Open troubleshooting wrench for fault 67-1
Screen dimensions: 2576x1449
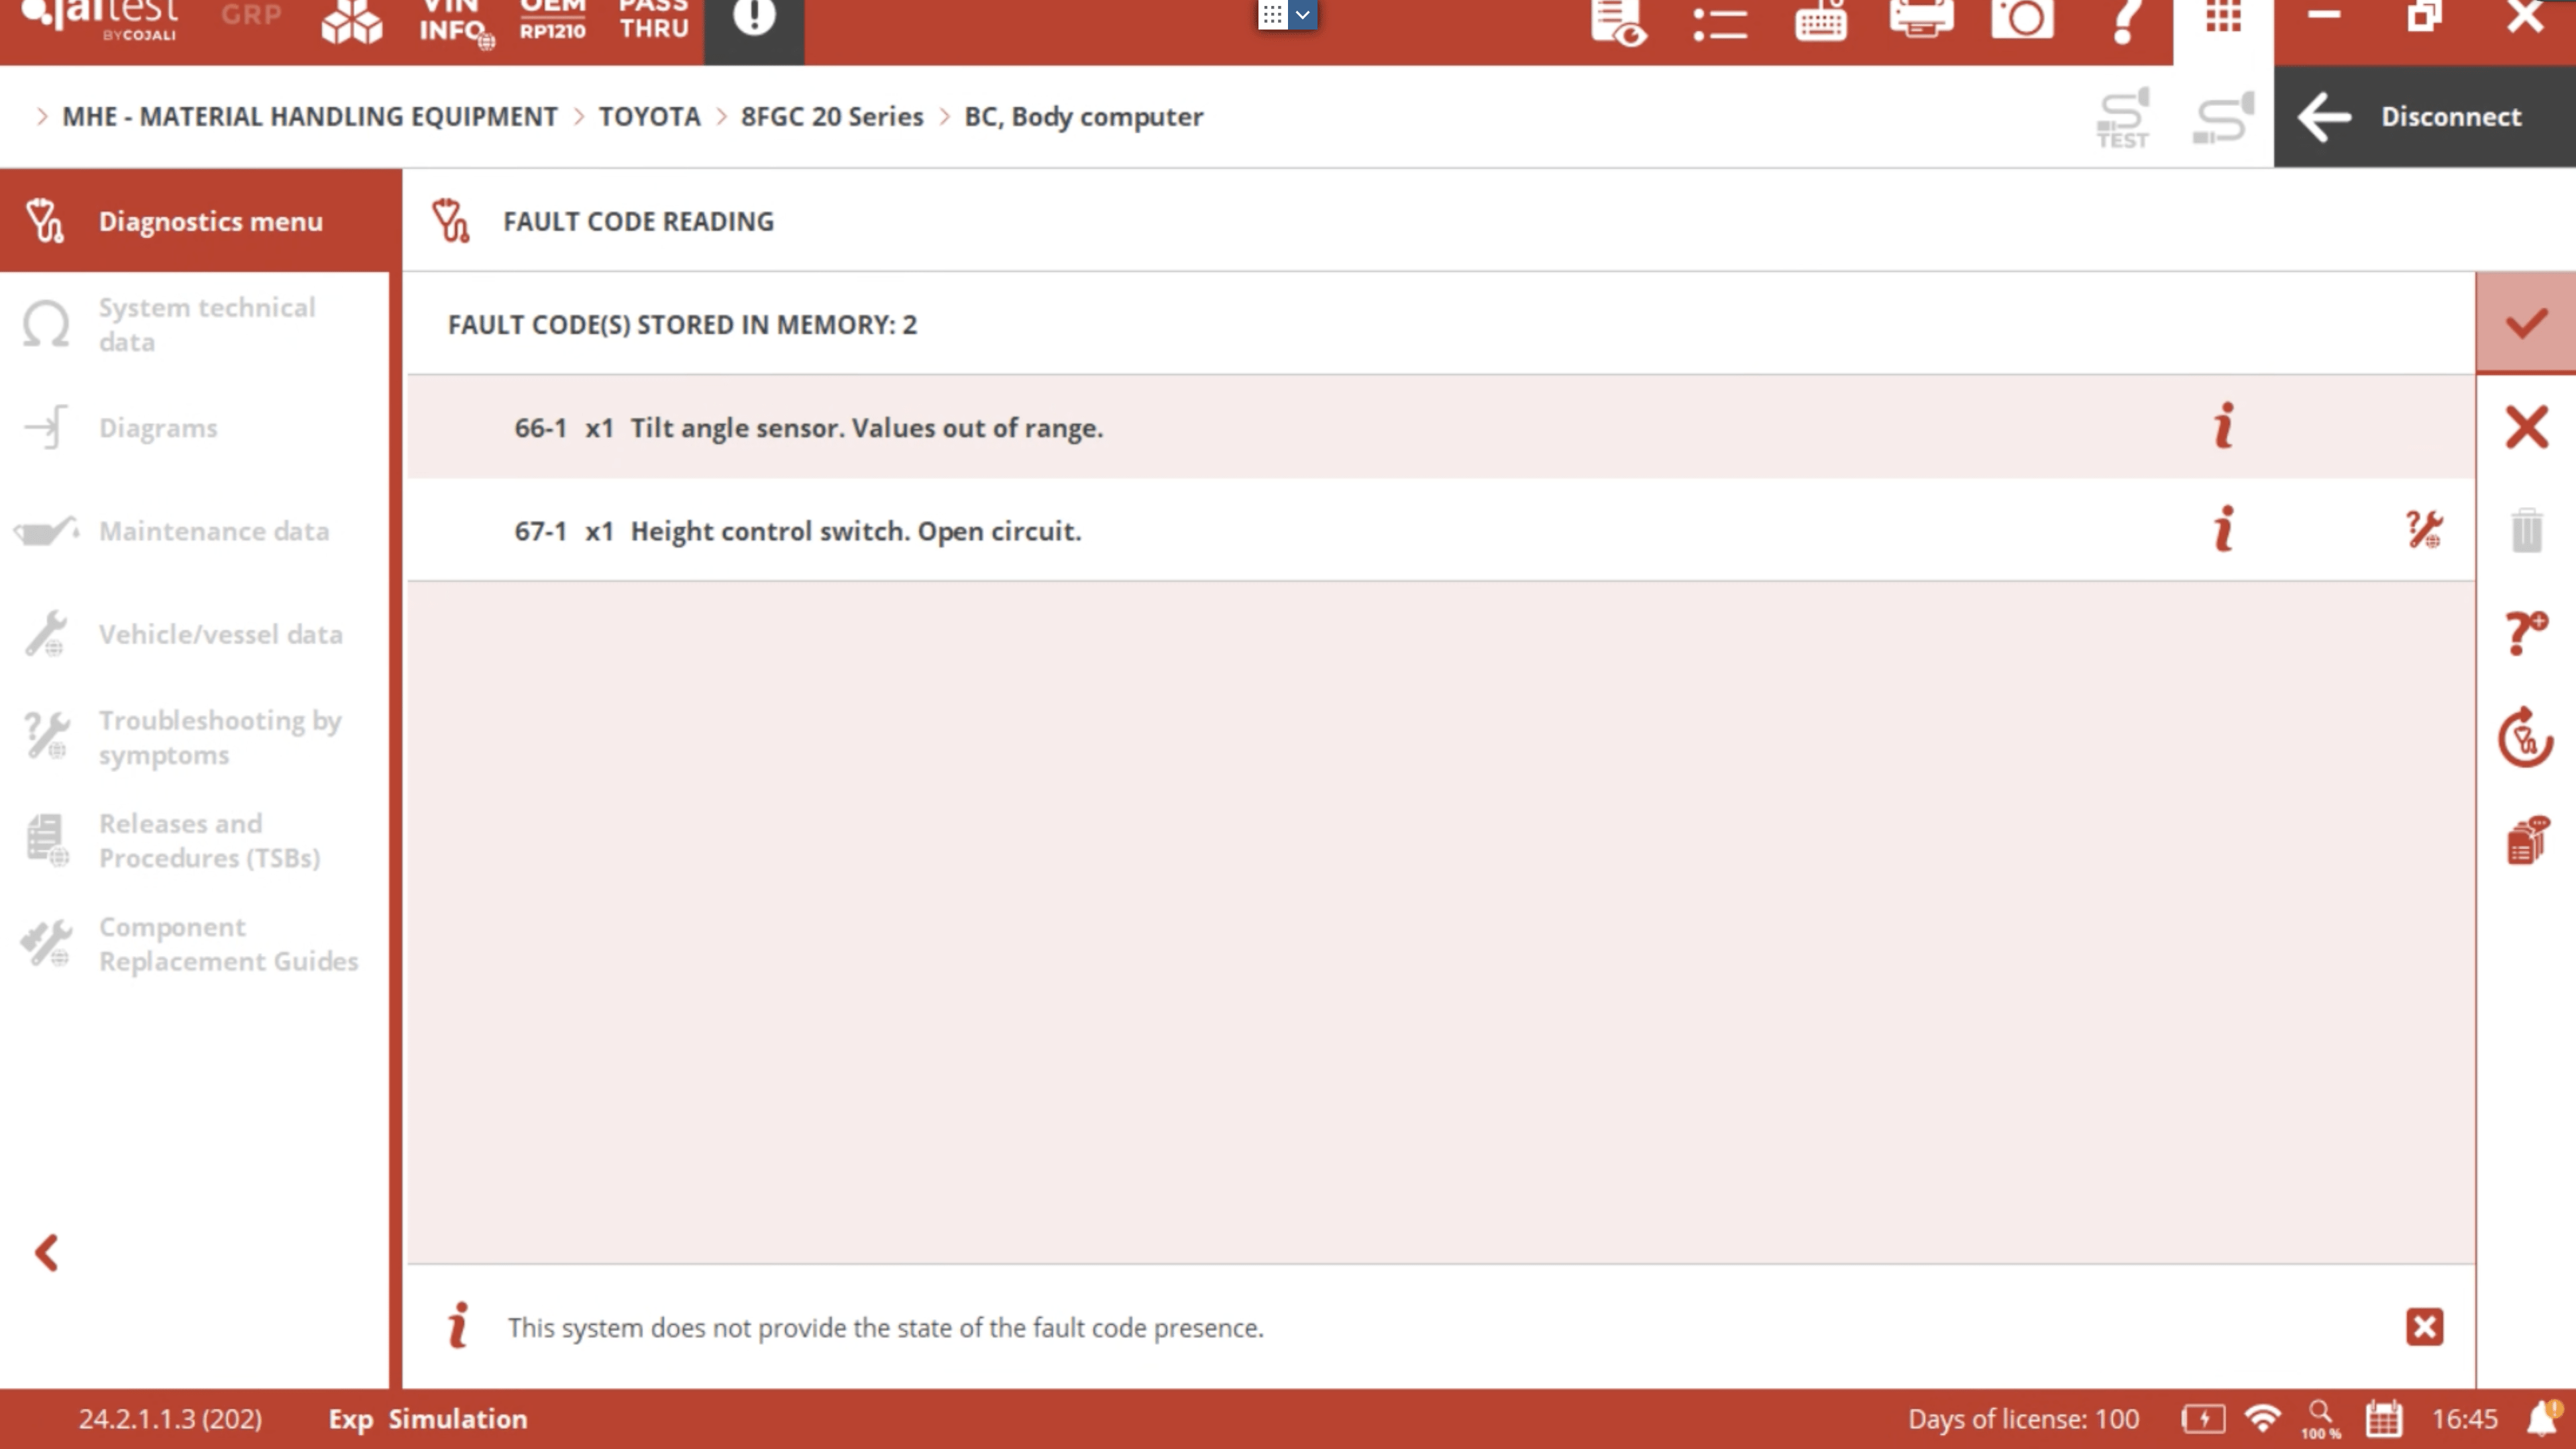tap(2424, 530)
